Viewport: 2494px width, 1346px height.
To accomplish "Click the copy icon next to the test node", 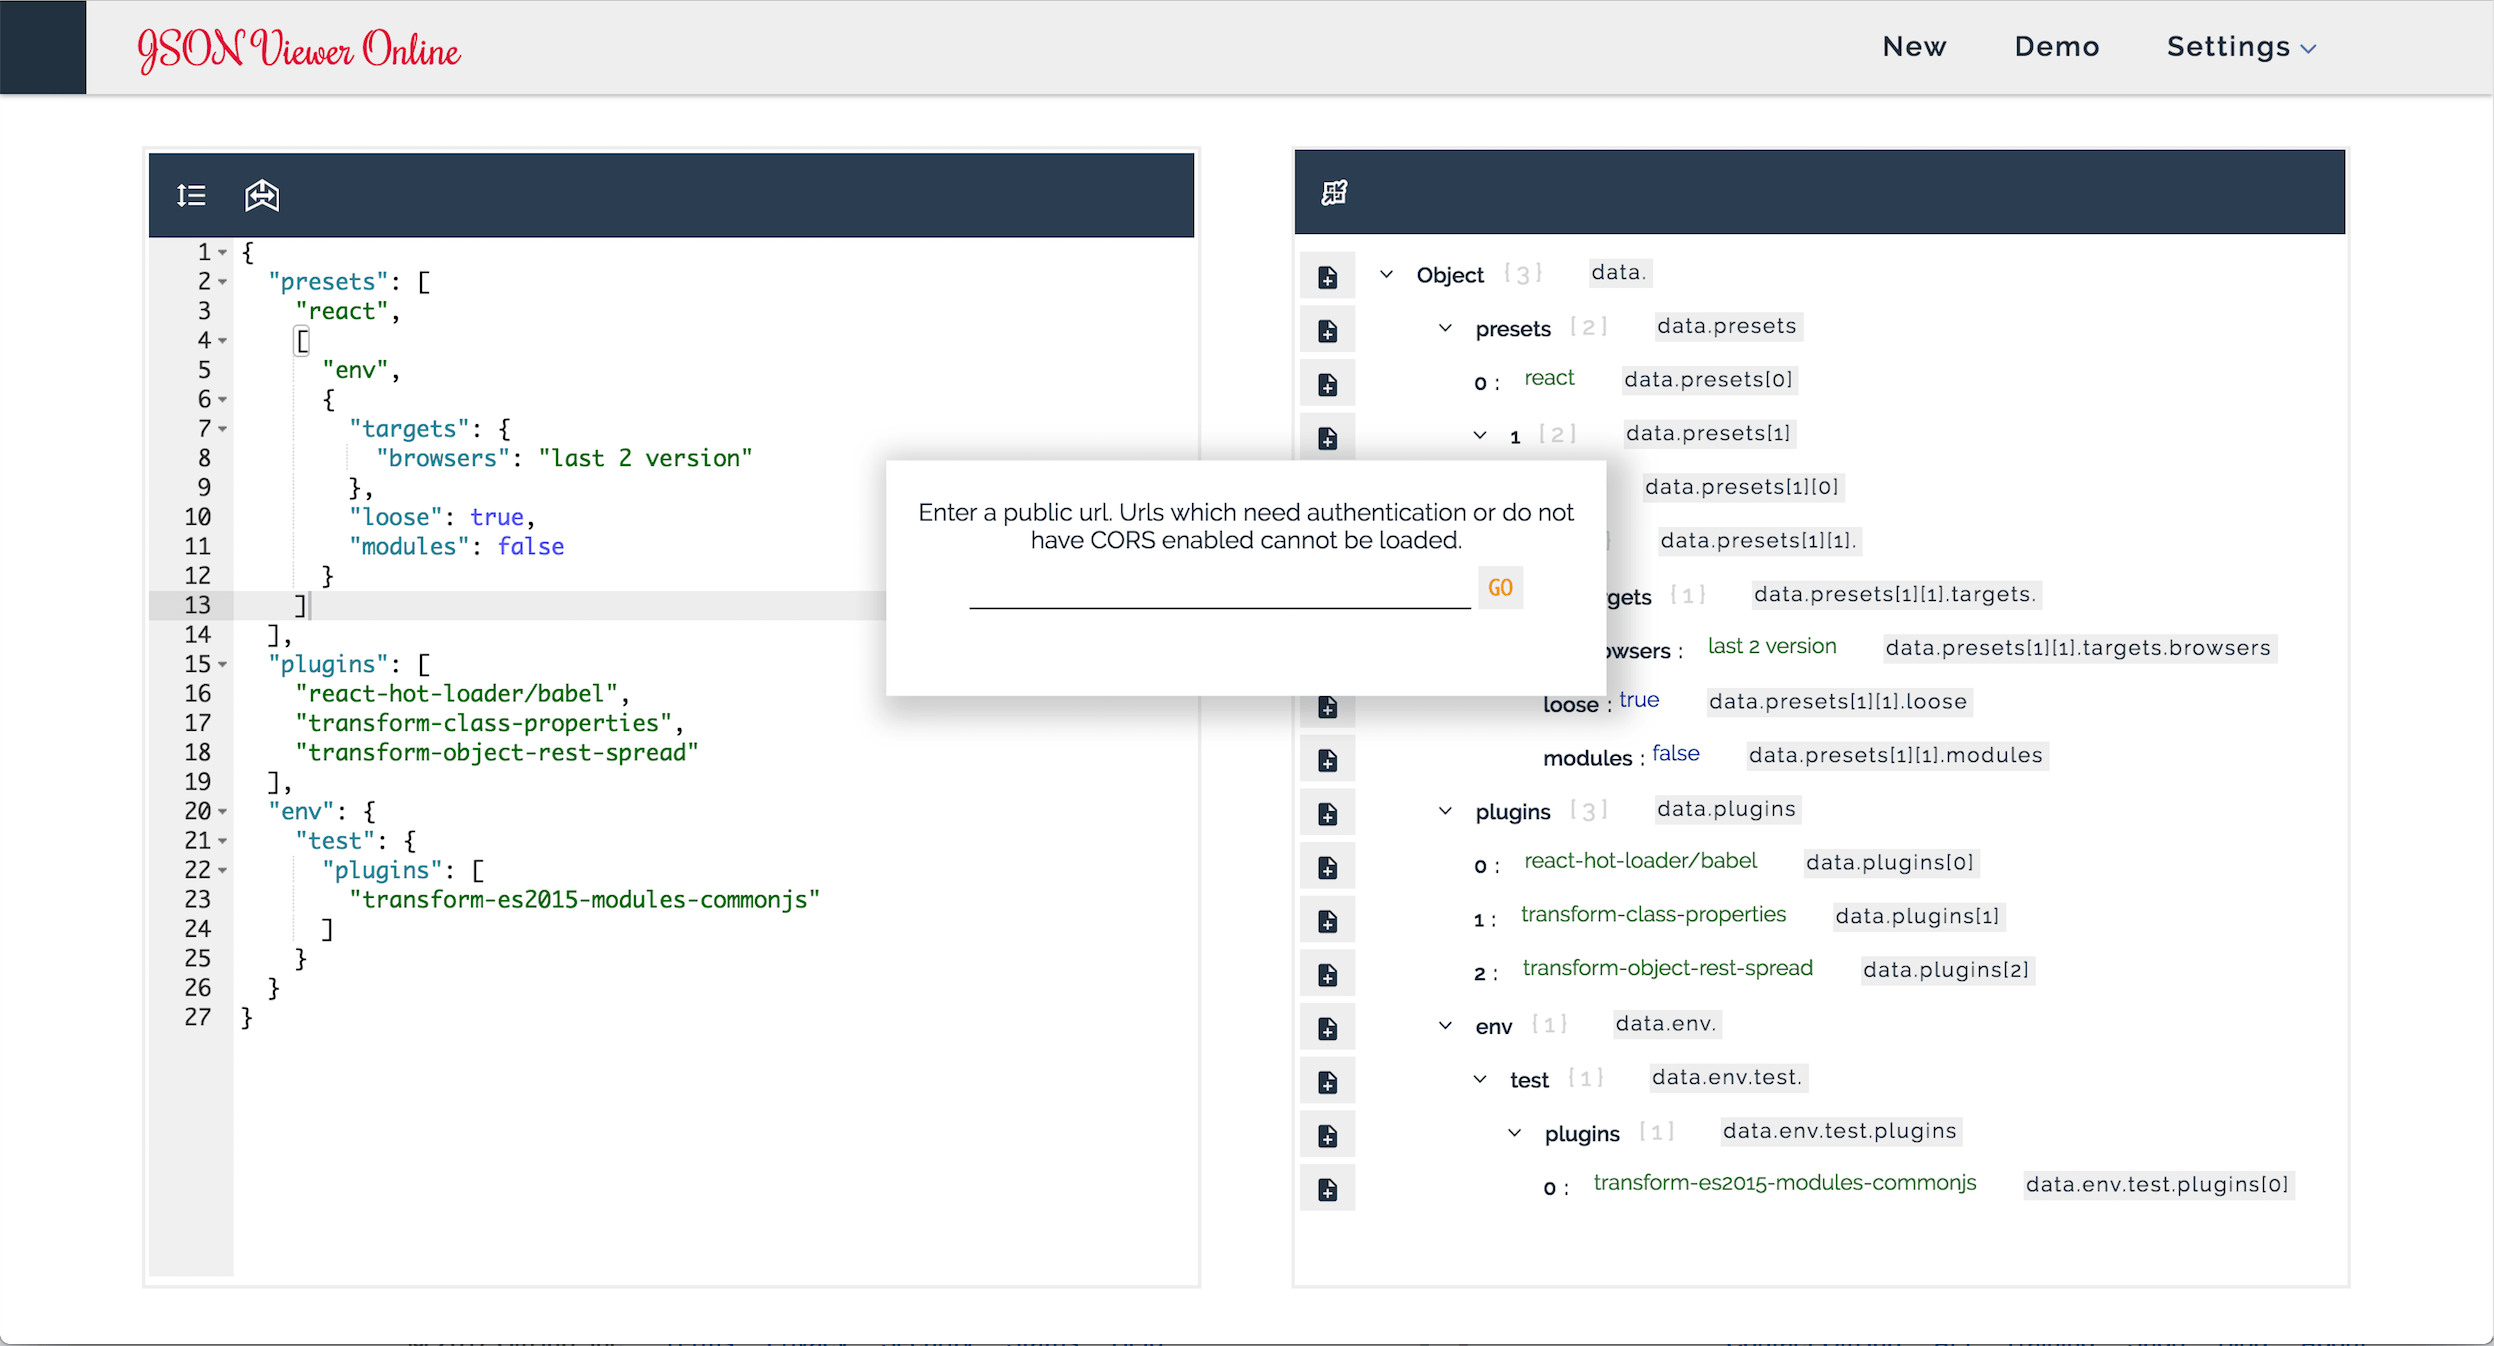I will [1327, 1080].
